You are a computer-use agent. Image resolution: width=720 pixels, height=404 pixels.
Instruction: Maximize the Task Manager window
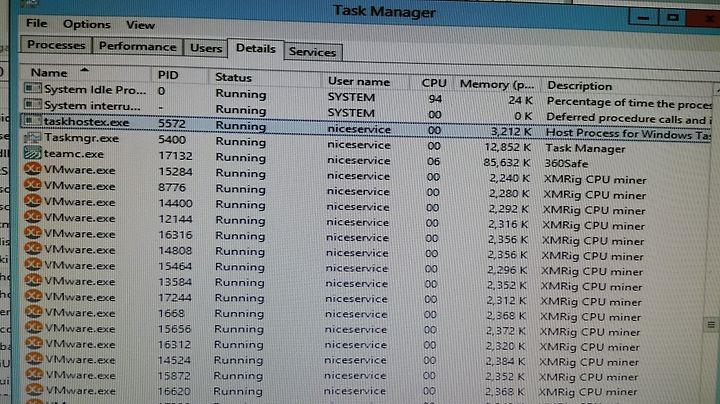click(672, 18)
